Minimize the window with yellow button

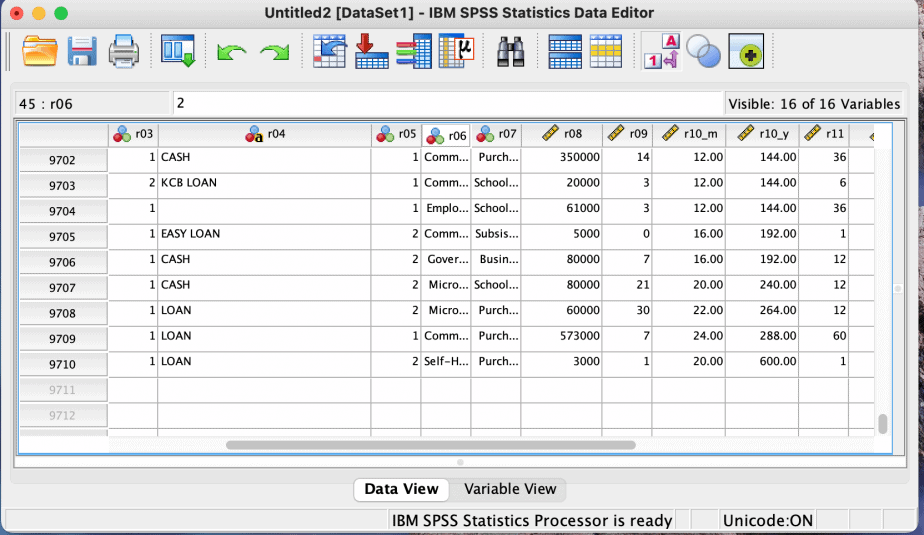point(39,14)
